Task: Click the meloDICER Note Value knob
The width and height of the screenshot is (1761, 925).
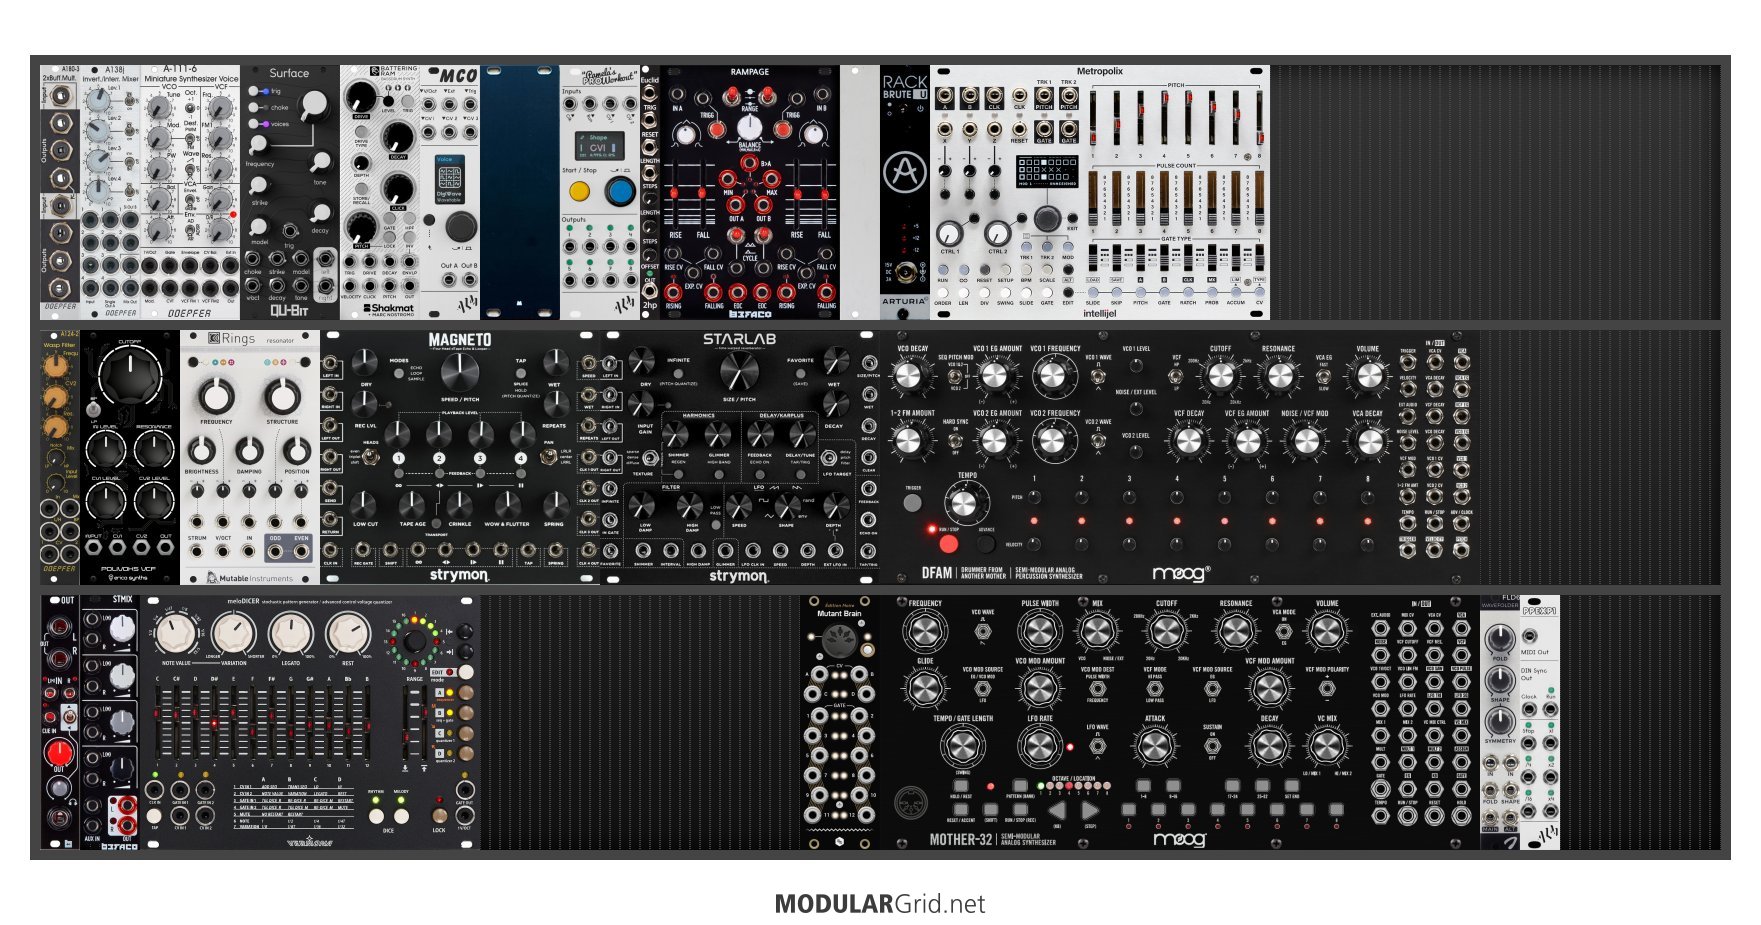Action: click(176, 635)
